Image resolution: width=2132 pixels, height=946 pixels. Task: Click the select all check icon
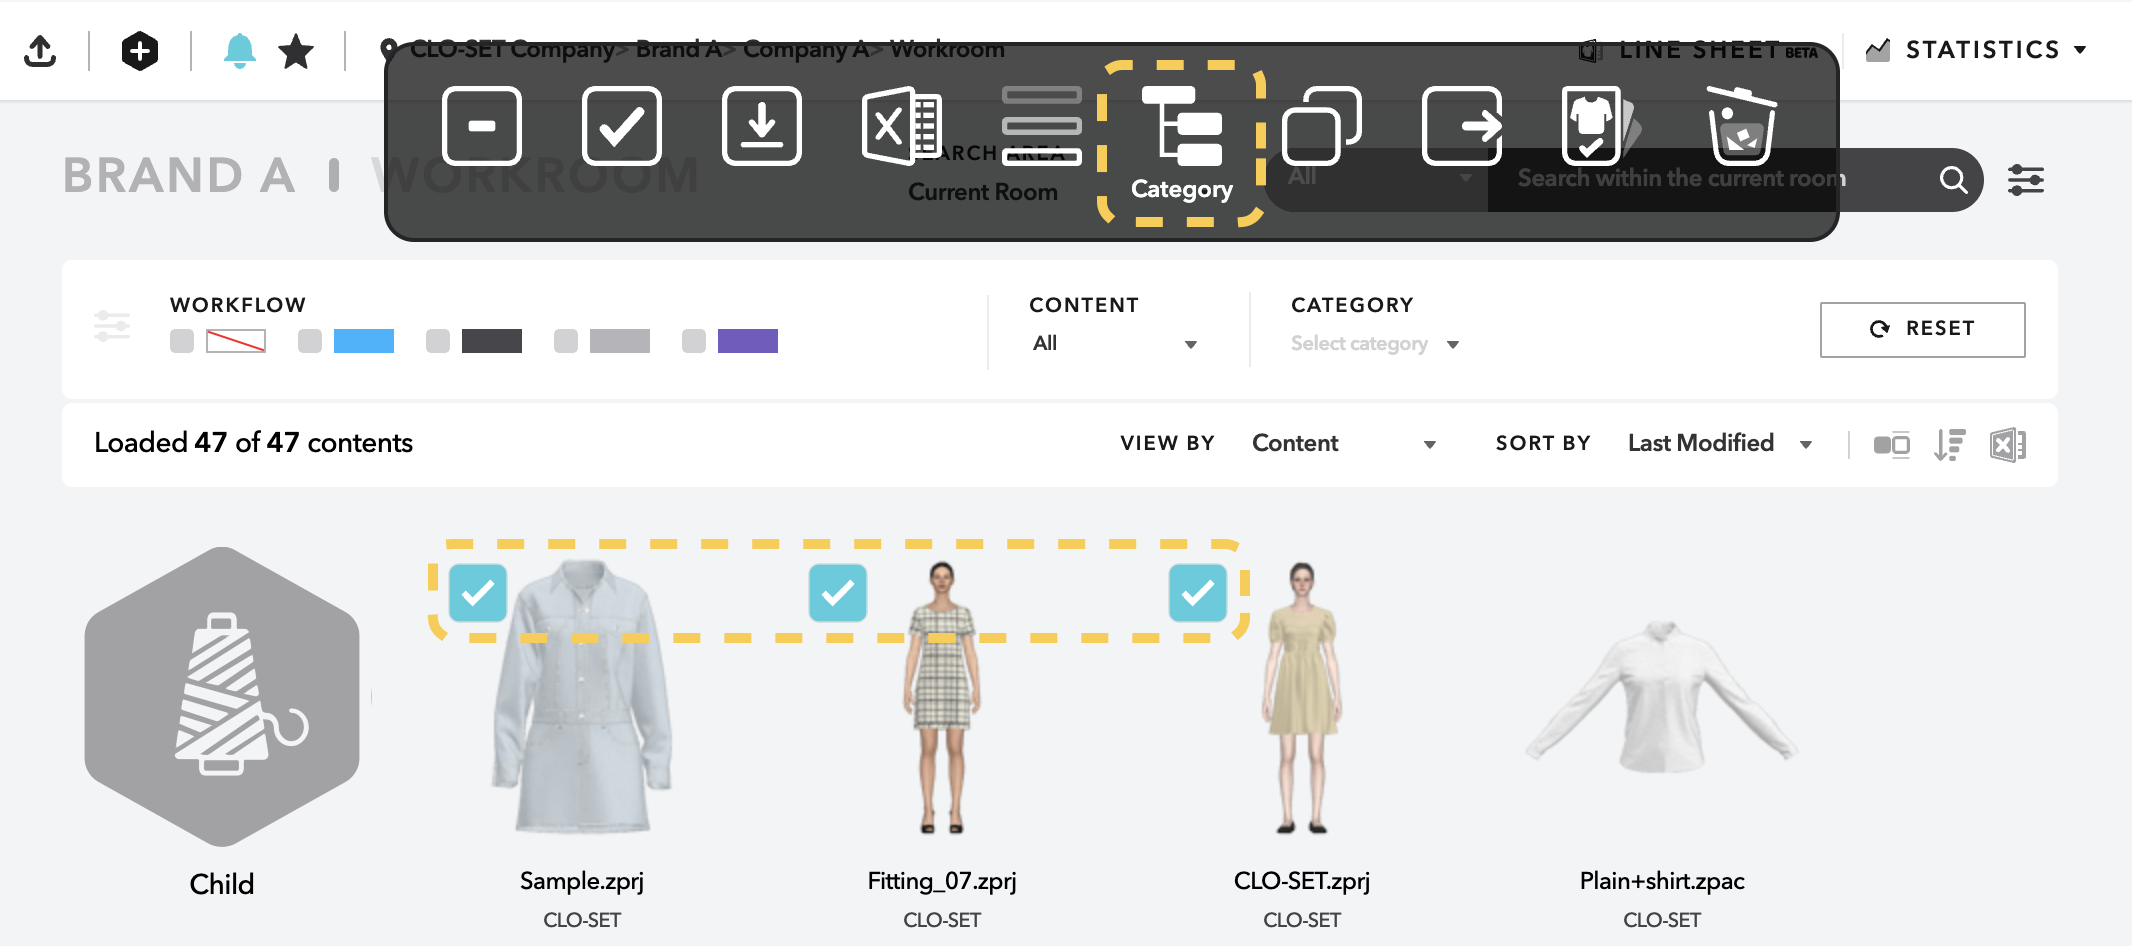pyautogui.click(x=622, y=126)
